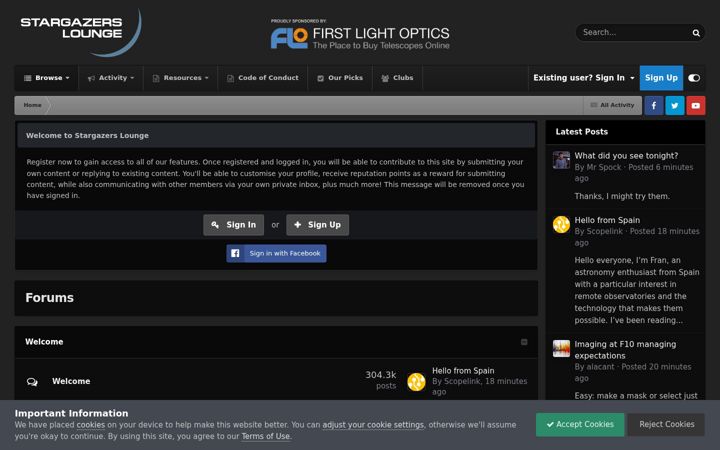The height and width of the screenshot is (450, 720).
Task: Collapse the Welcome forum category
Action: [x=524, y=342]
